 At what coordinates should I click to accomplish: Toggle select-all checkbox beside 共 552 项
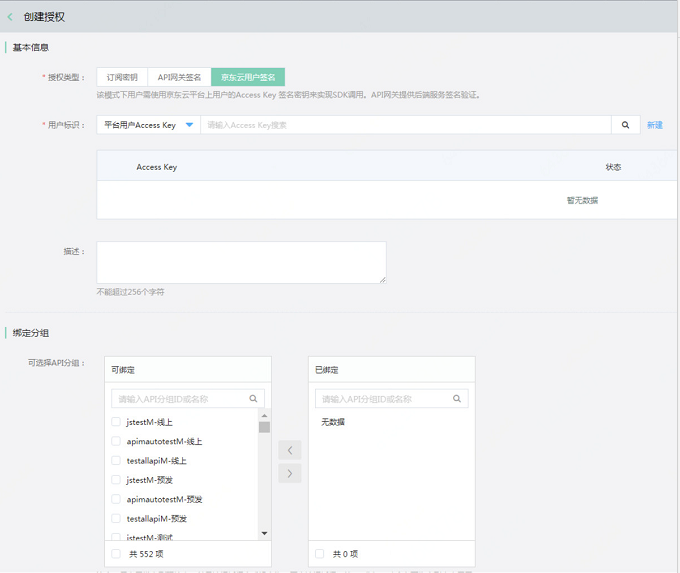pos(116,553)
